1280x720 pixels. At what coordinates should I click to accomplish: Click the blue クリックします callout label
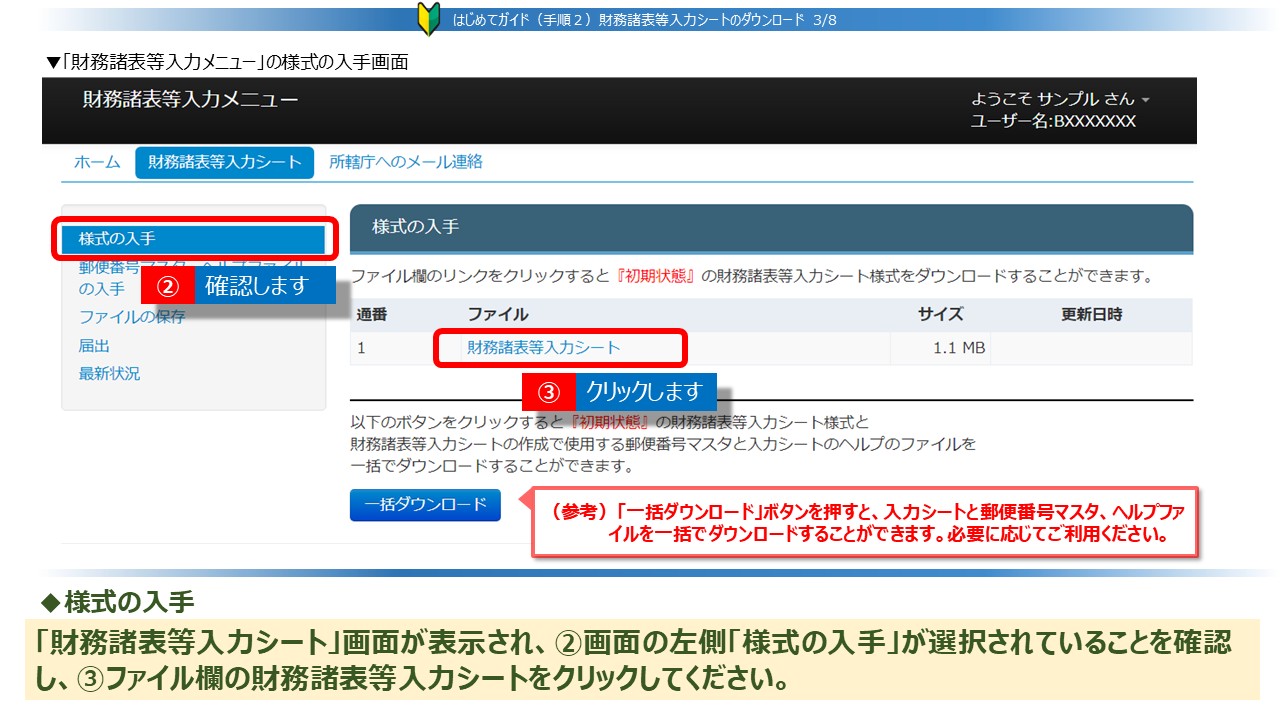pos(644,391)
